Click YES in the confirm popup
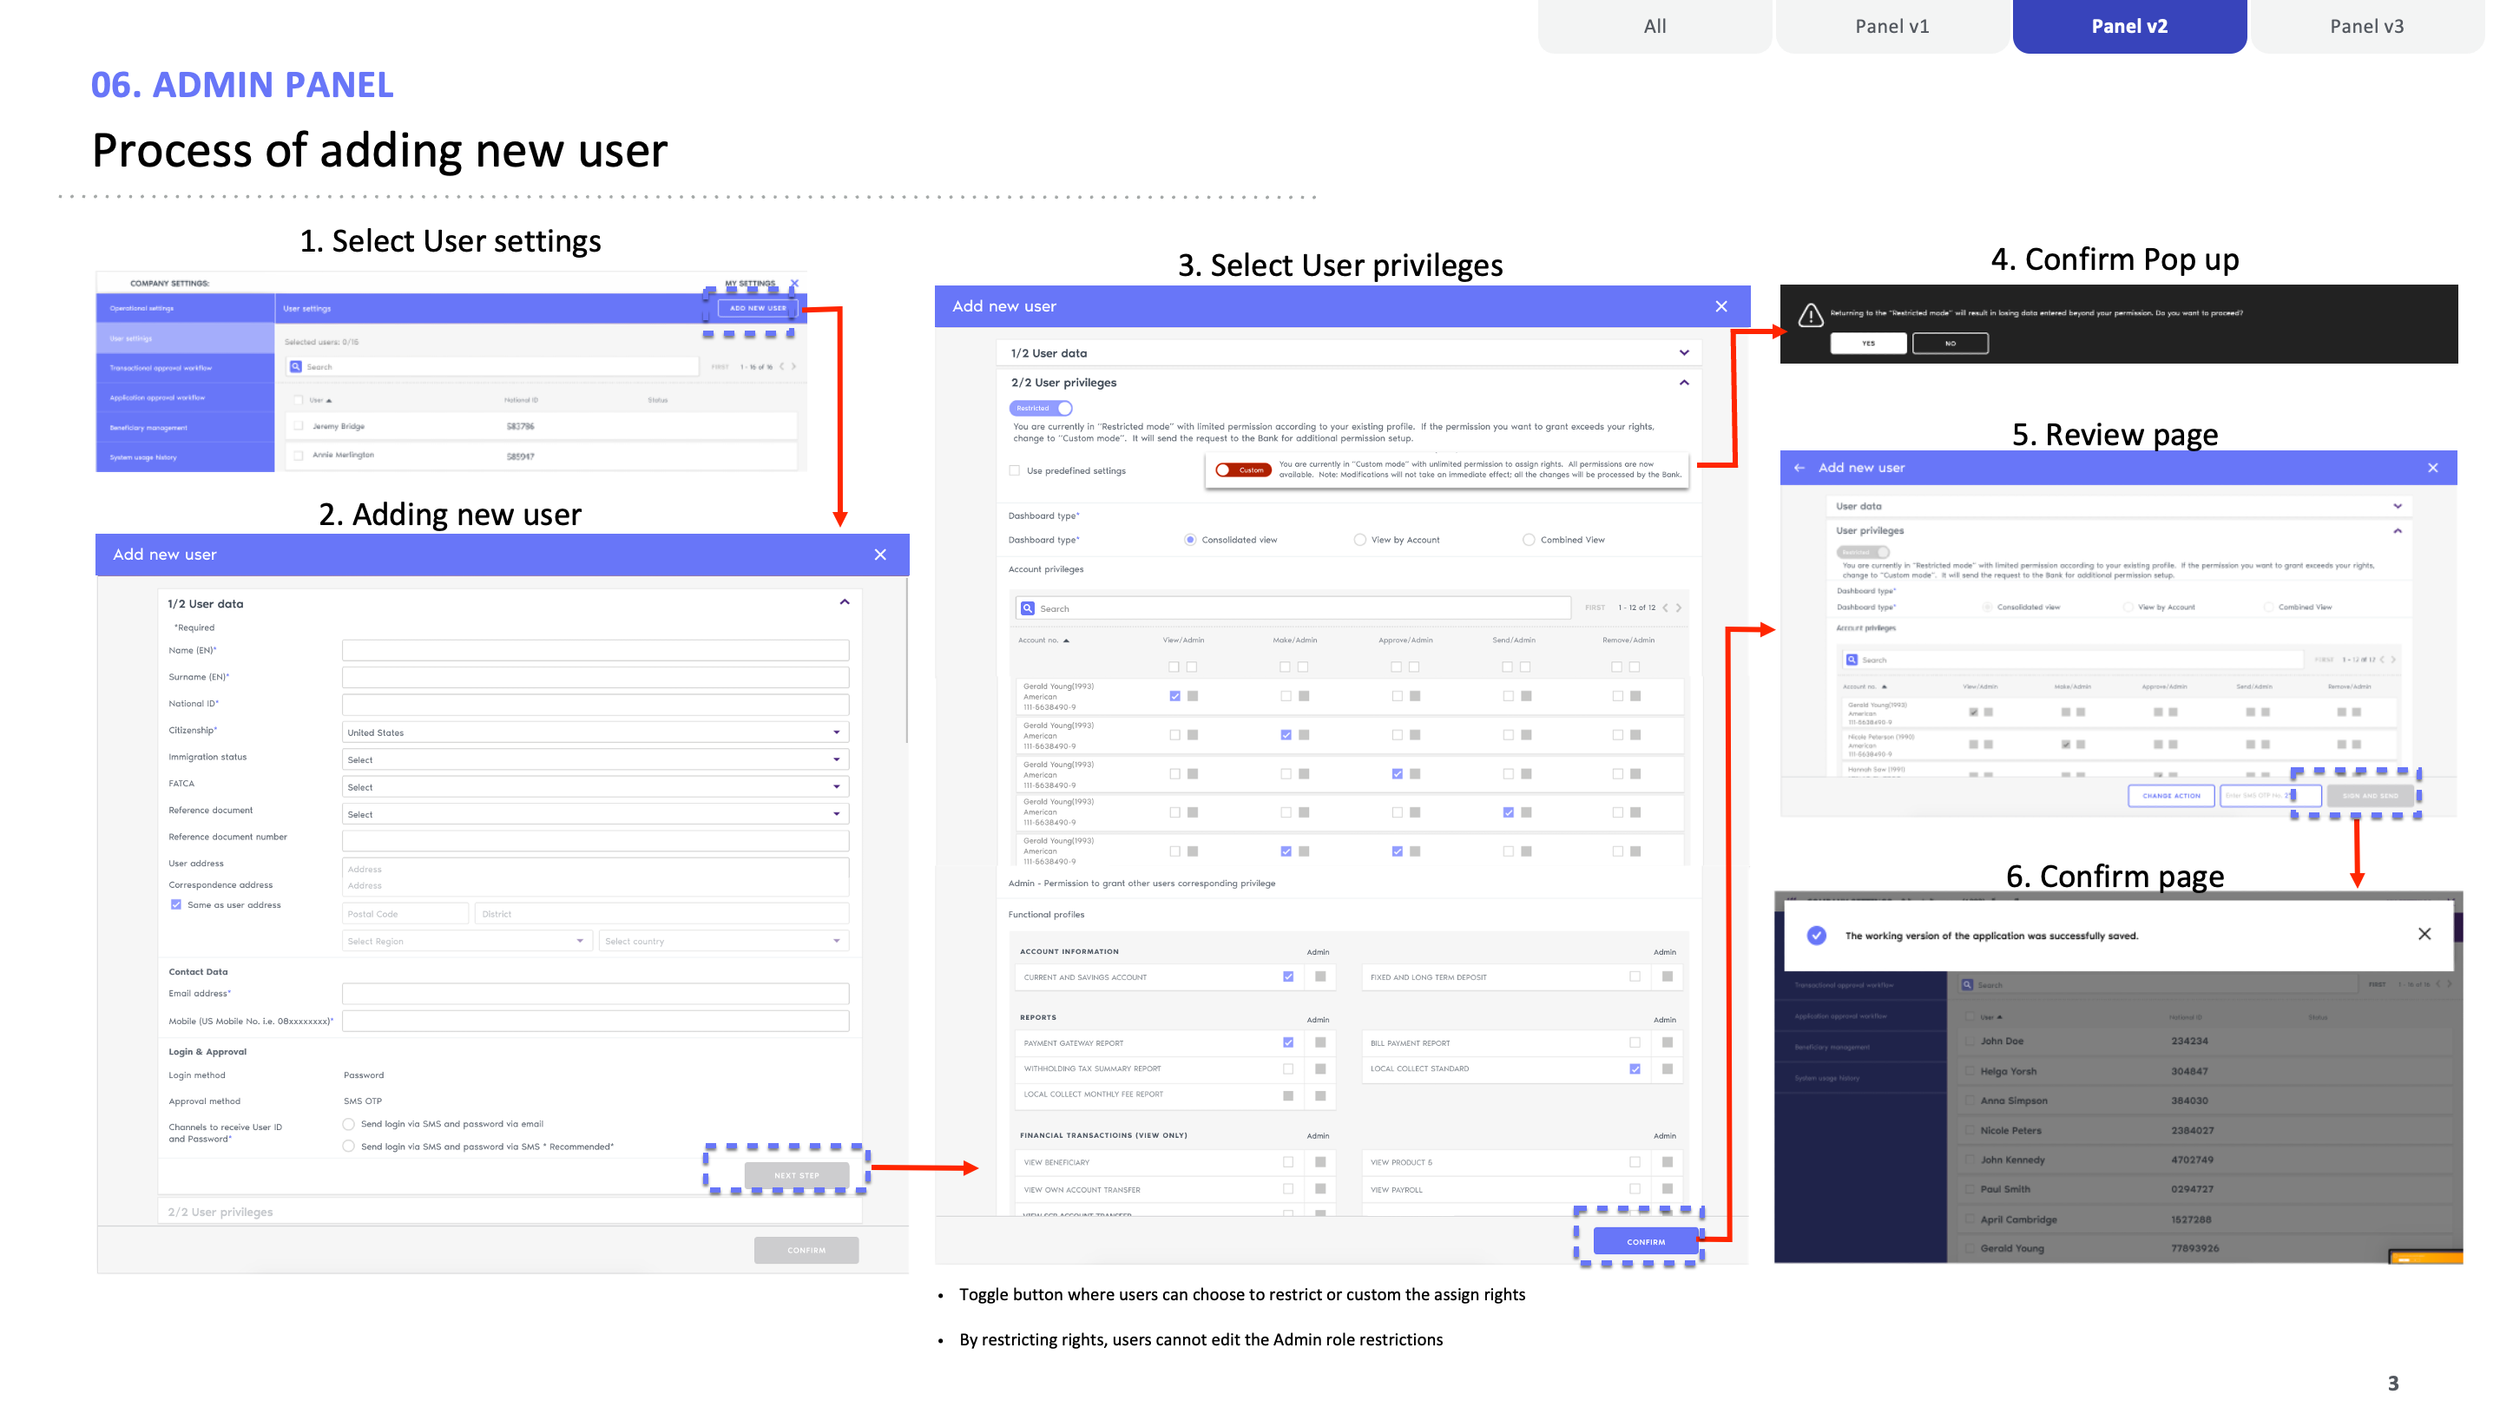 (1868, 344)
